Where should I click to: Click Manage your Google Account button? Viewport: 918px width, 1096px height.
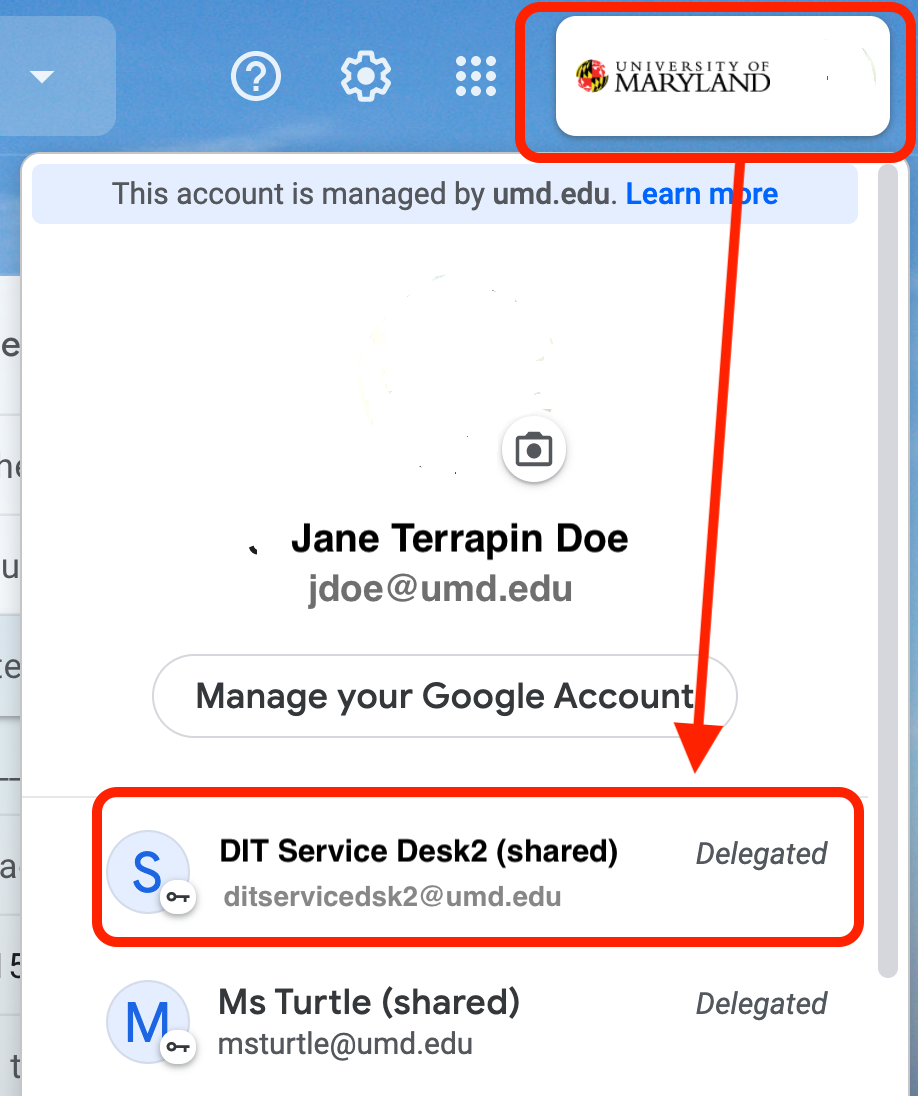[445, 695]
